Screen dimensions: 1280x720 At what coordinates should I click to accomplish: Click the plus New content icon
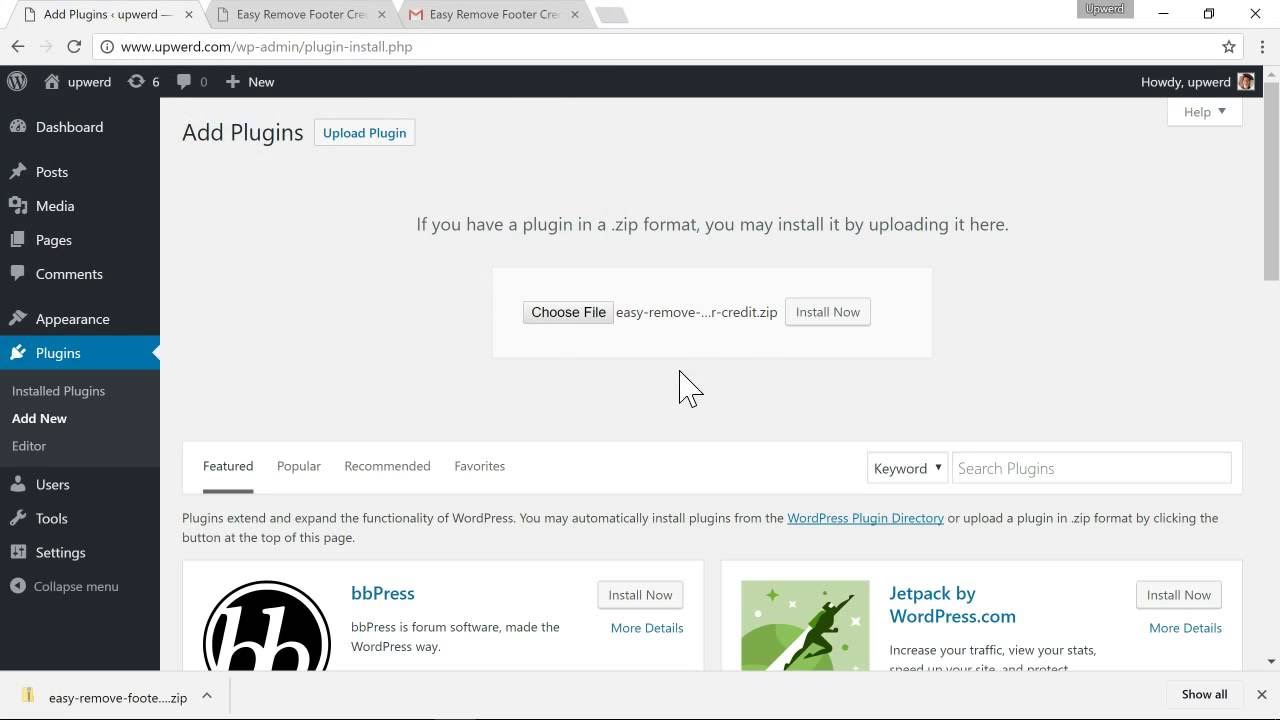[x=232, y=81]
